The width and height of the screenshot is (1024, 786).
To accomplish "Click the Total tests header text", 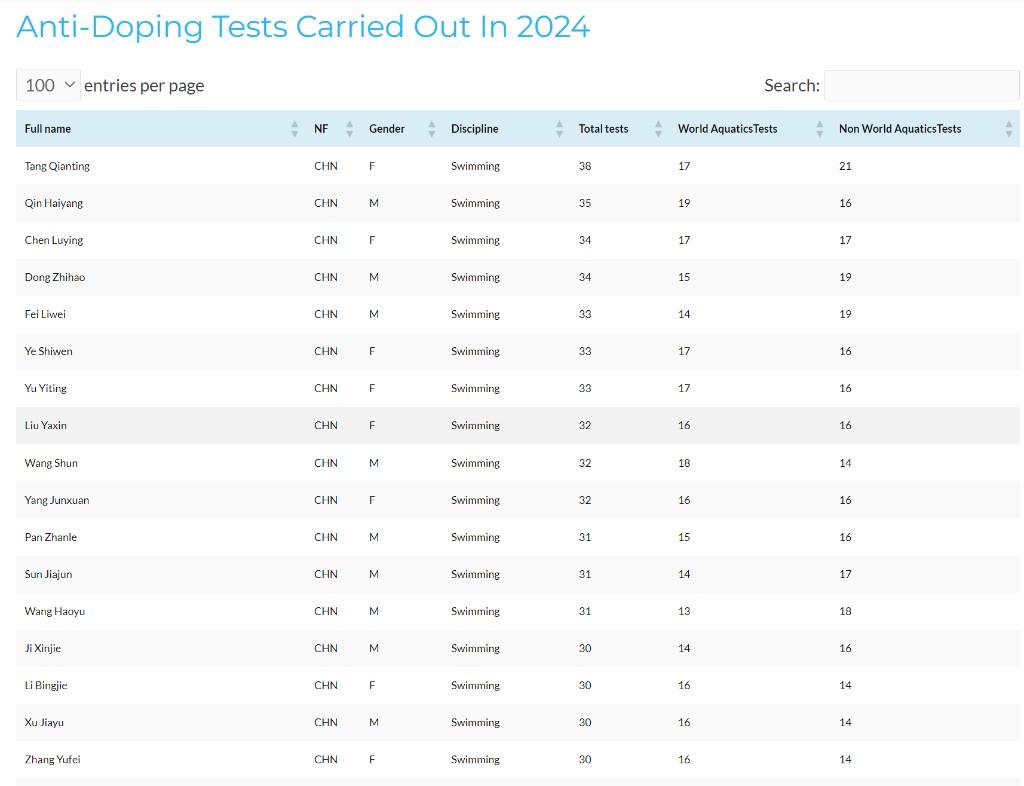I will tap(603, 129).
